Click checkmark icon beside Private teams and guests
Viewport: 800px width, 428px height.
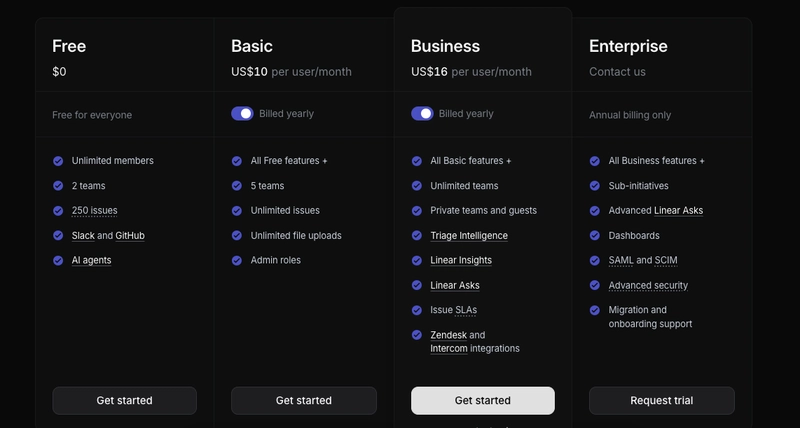[x=416, y=210]
